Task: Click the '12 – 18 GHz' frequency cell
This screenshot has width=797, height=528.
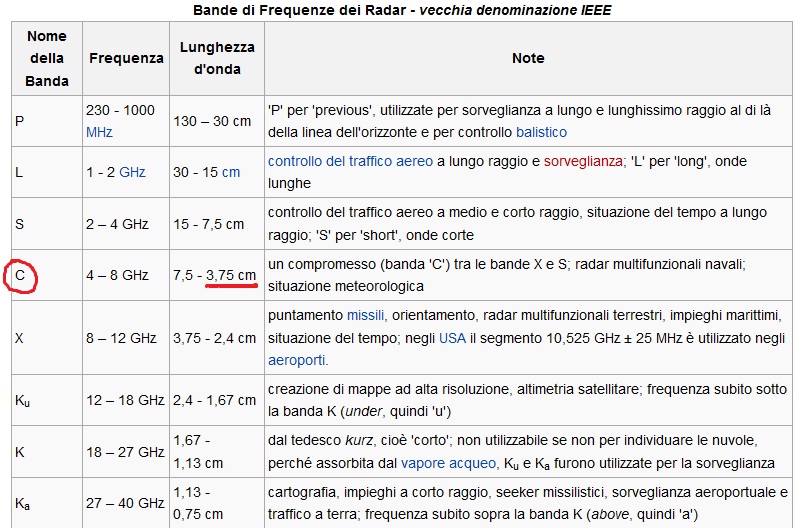Action: click(x=126, y=400)
